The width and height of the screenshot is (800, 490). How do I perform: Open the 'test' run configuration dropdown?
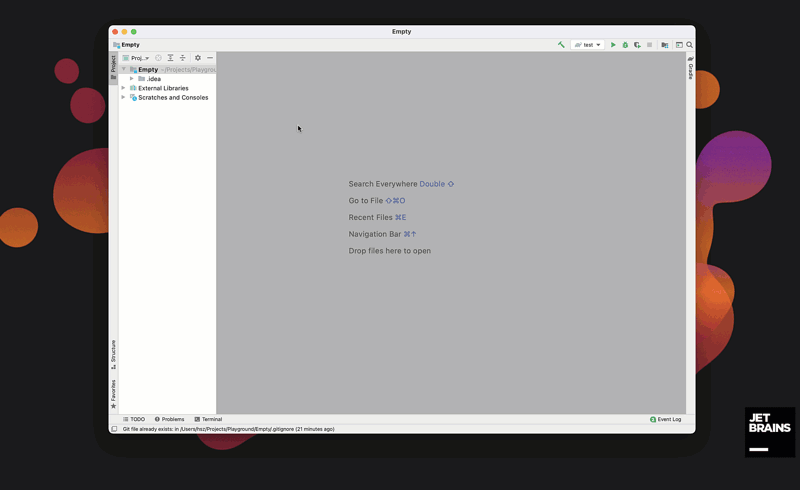coord(587,45)
